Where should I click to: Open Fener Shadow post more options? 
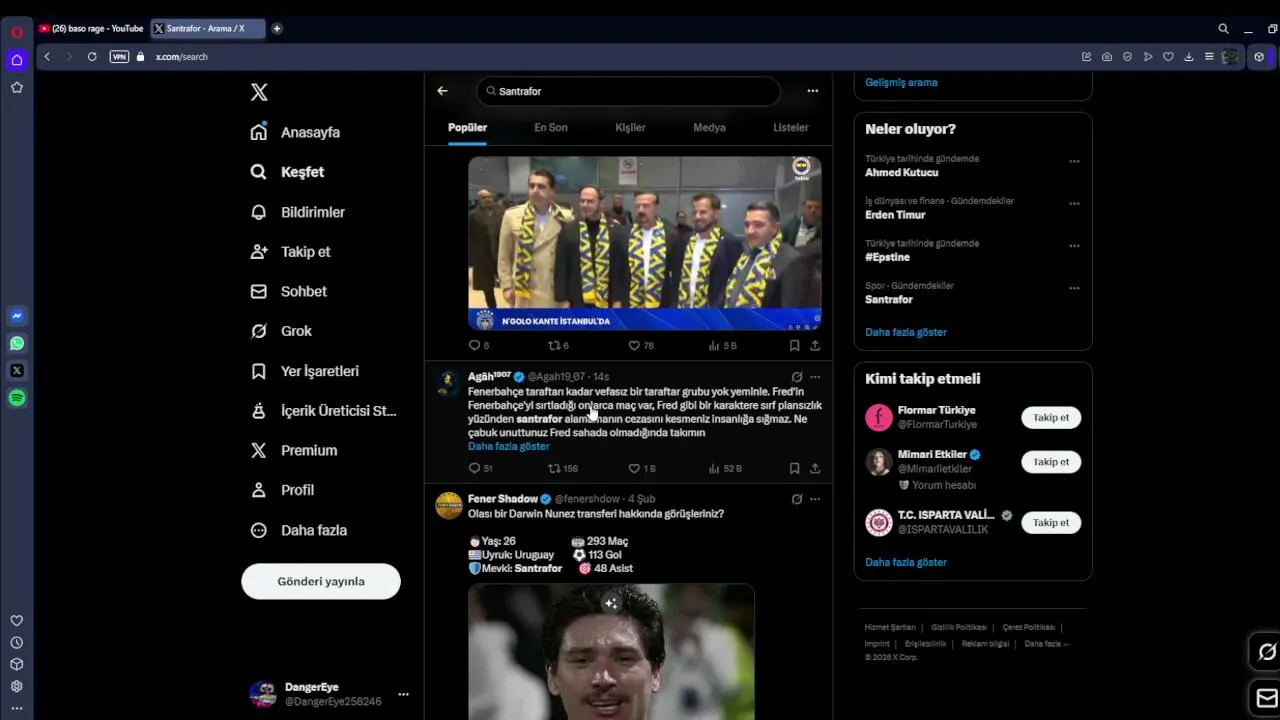tap(815, 499)
